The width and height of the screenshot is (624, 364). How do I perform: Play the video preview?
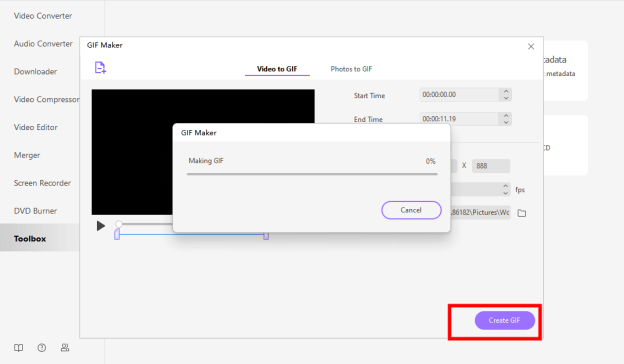coord(101,226)
